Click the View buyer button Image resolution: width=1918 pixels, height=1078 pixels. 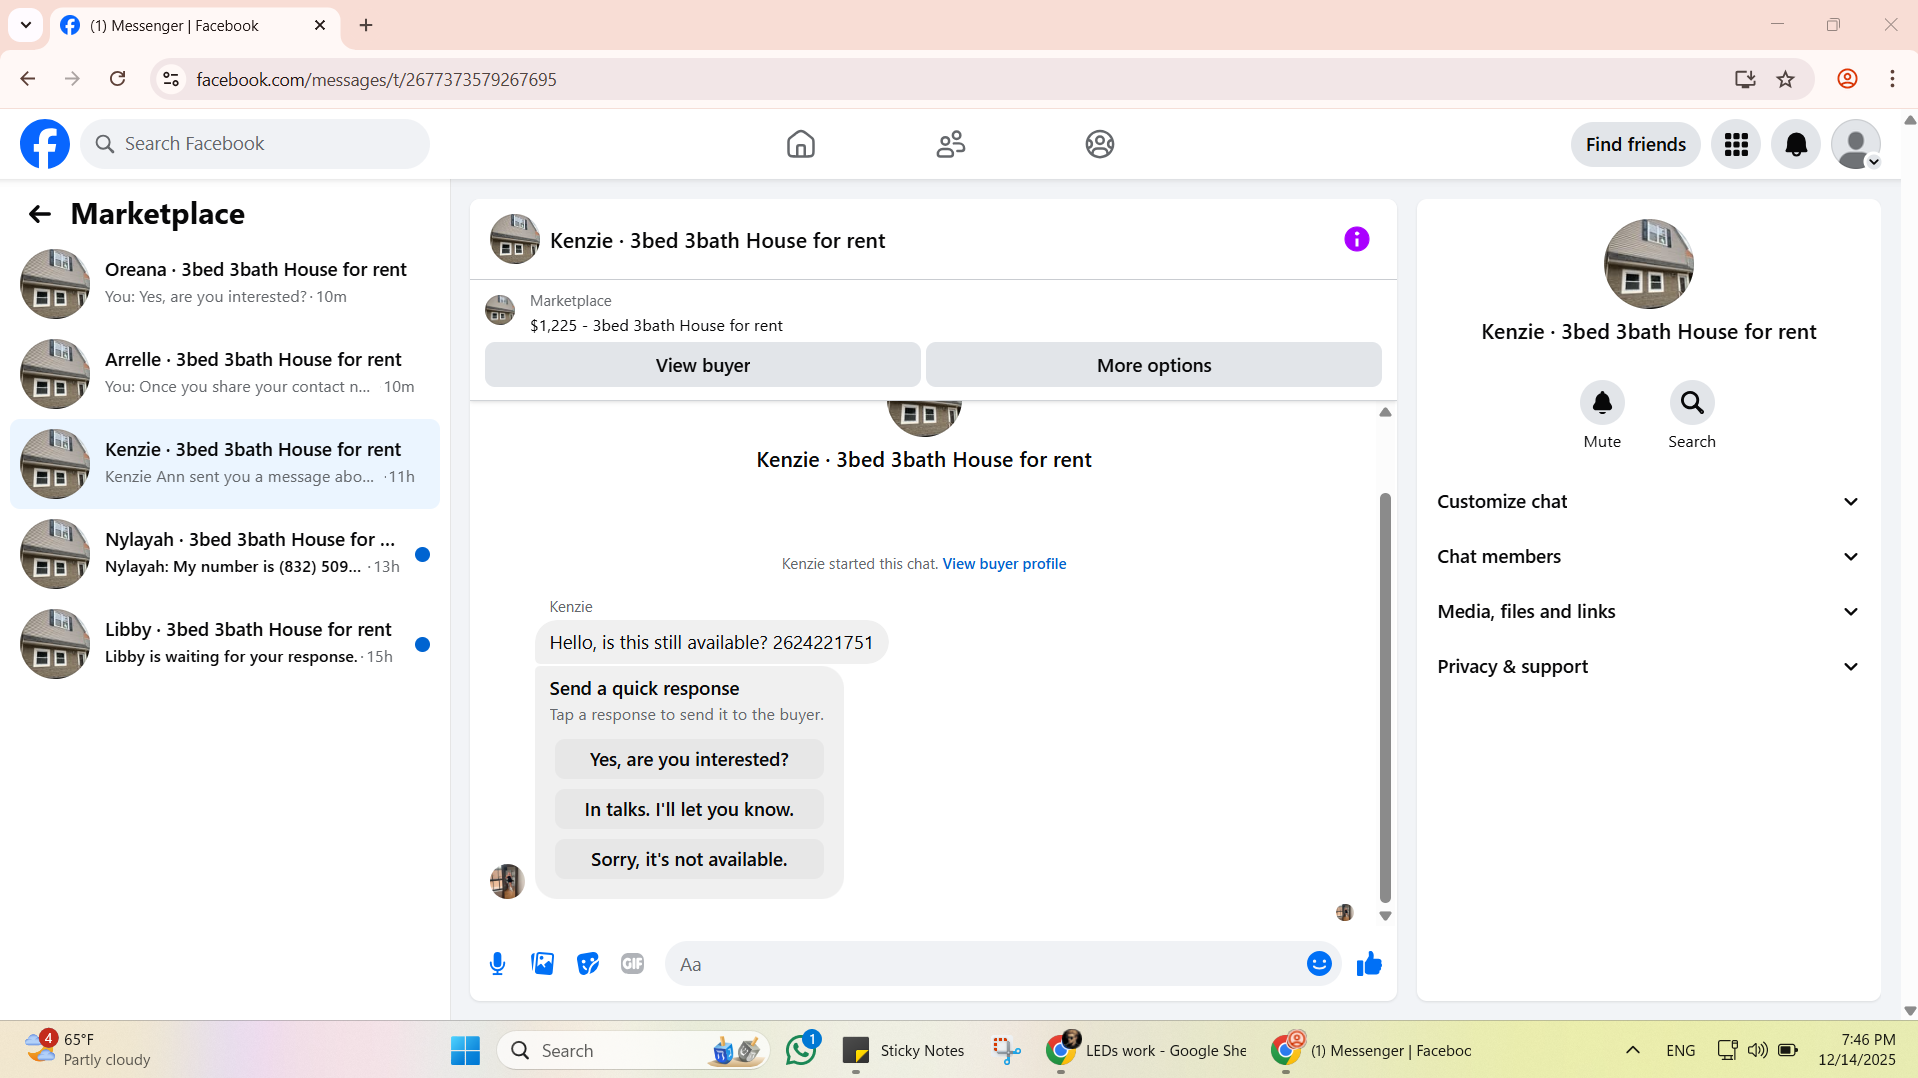coord(702,365)
